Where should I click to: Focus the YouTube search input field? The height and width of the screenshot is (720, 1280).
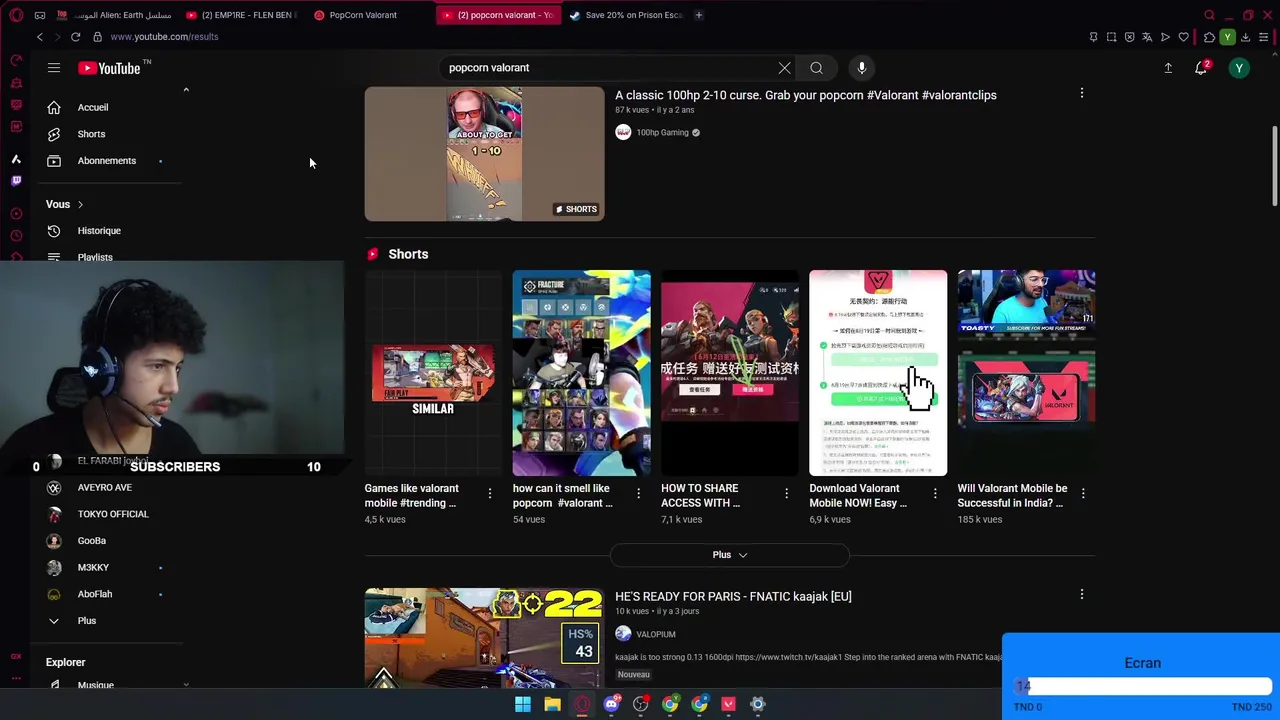[608, 68]
